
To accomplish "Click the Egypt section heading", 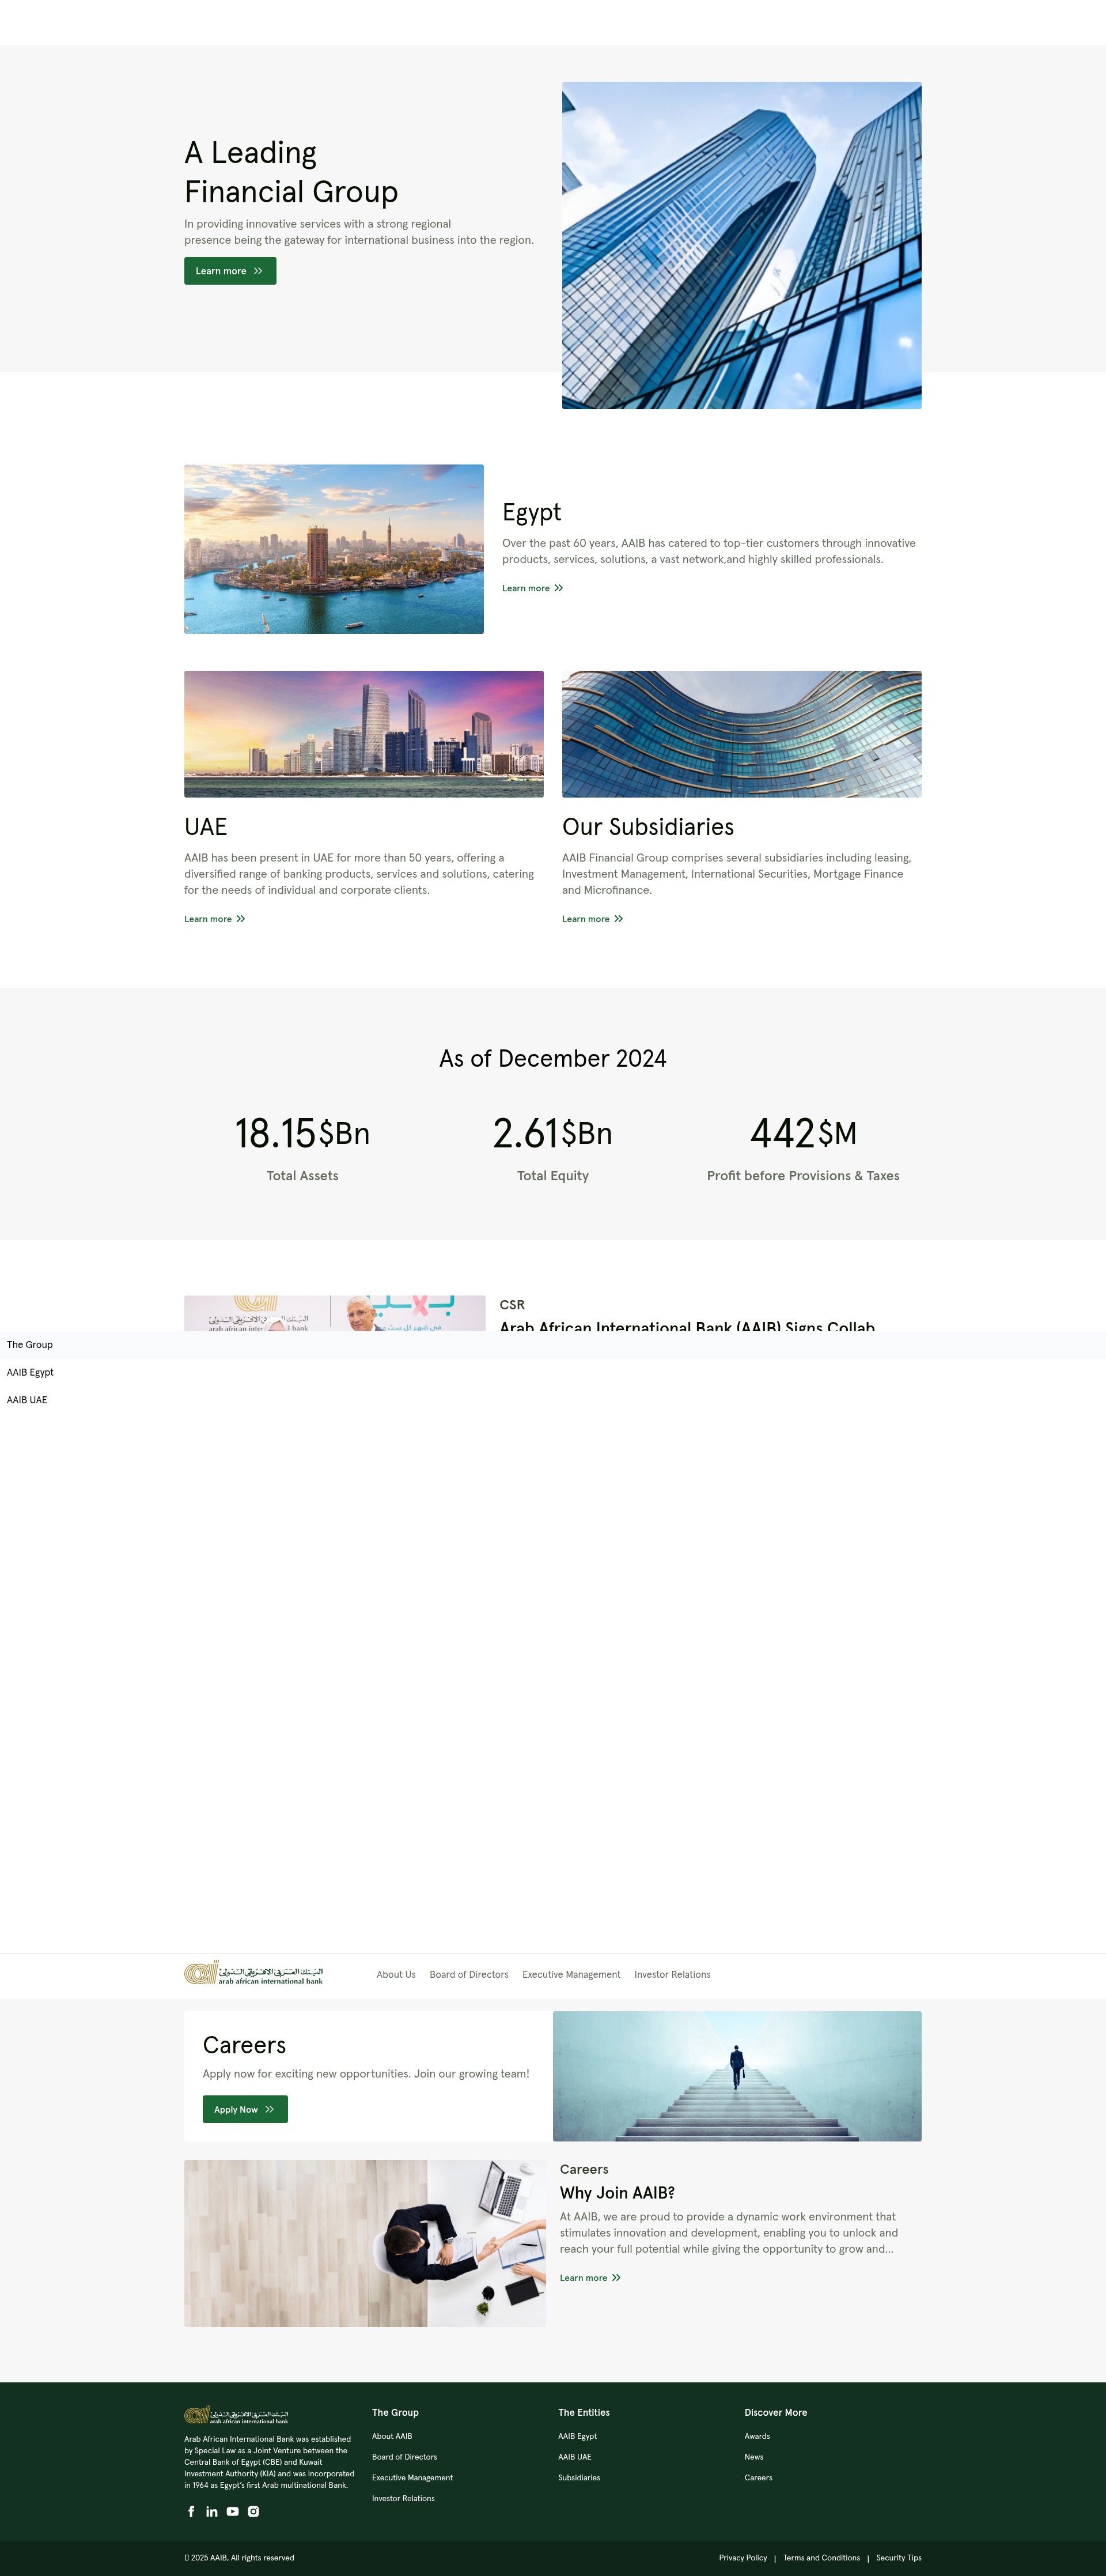I will (x=531, y=513).
